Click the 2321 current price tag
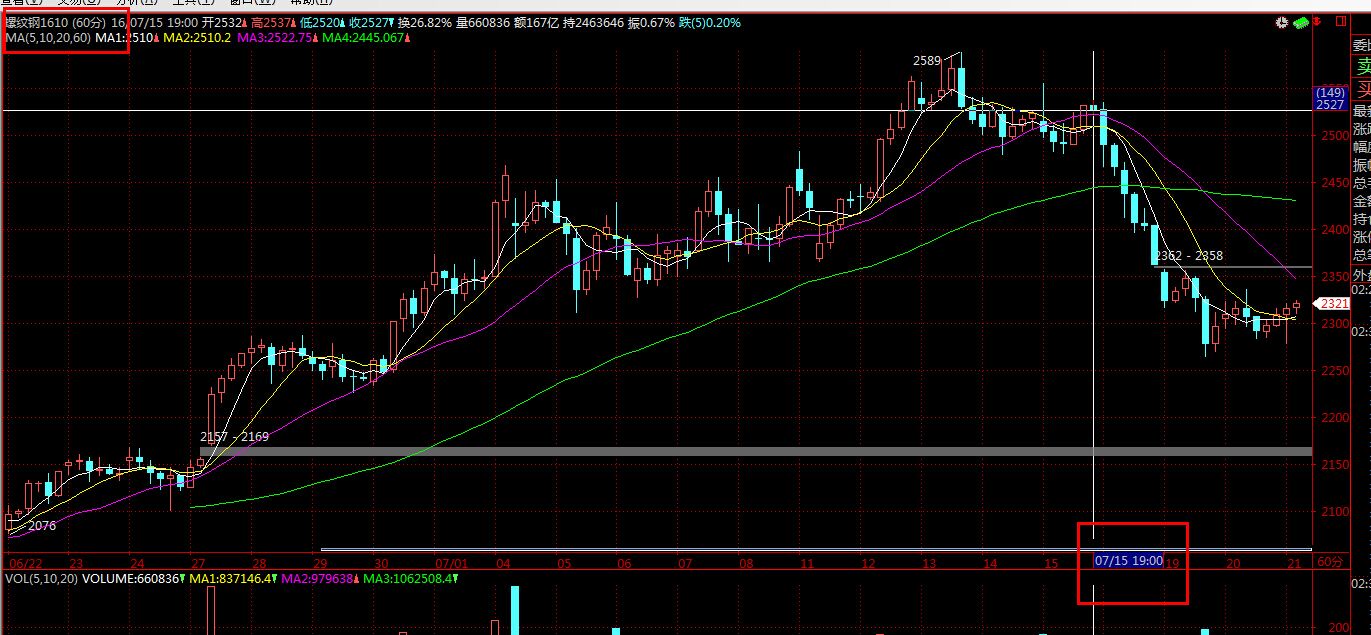 [x=1332, y=303]
